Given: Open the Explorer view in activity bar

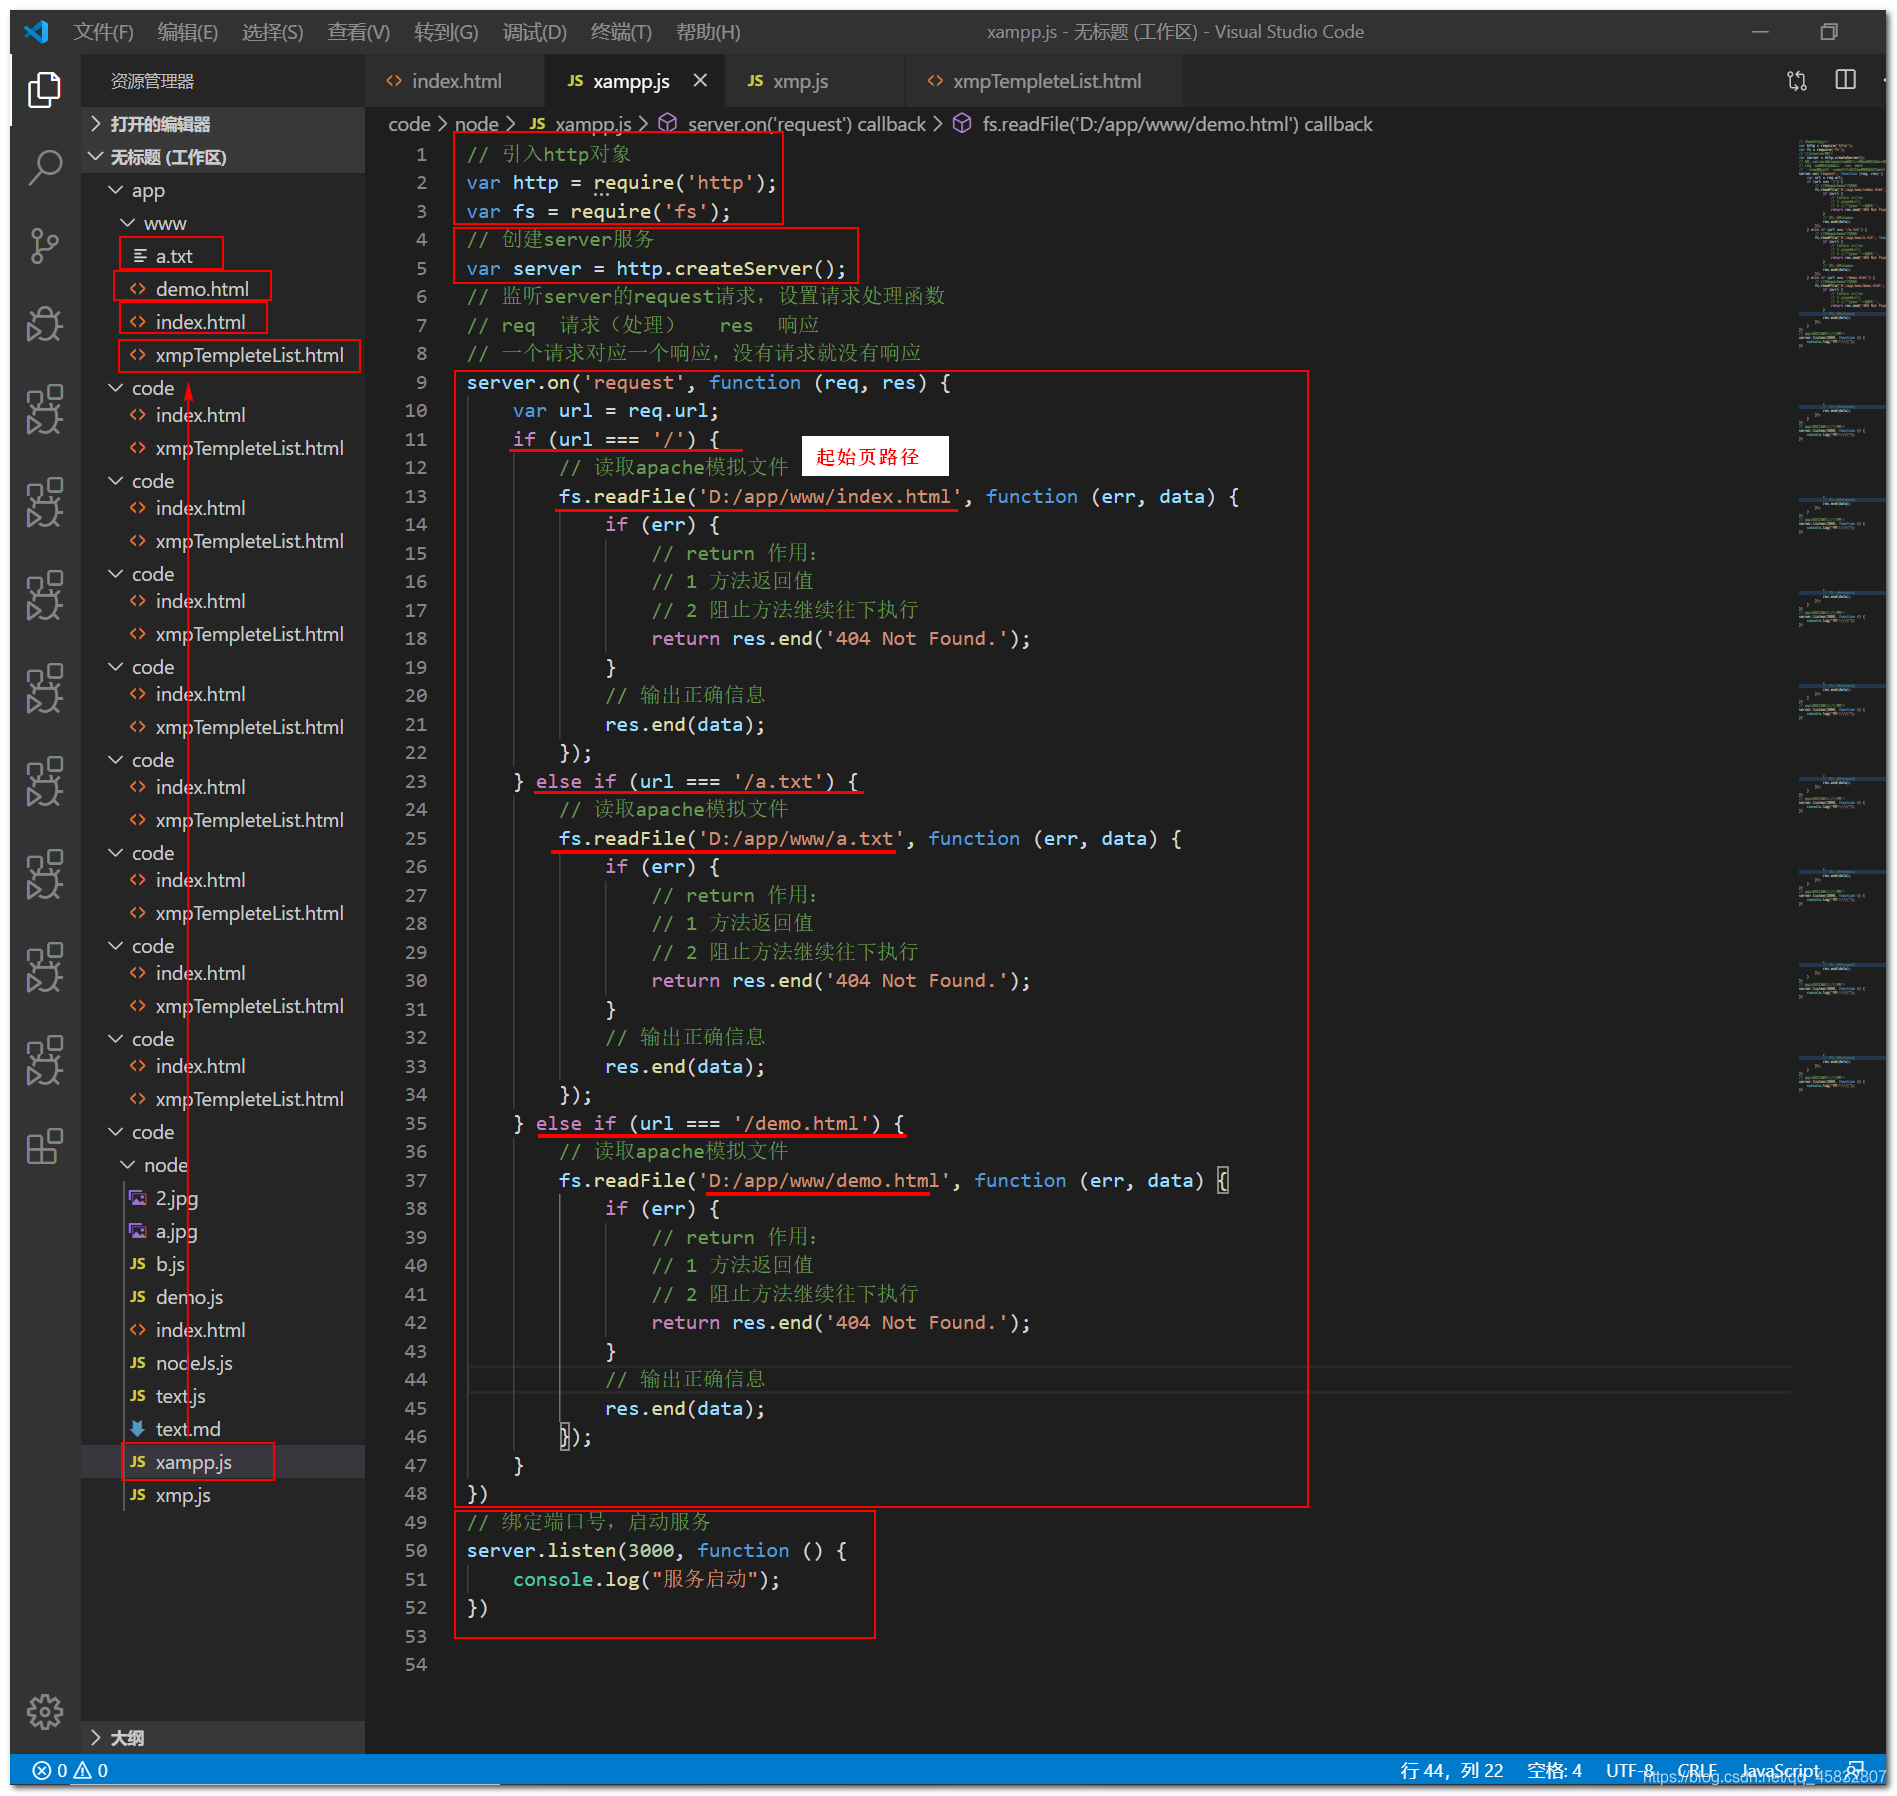Looking at the screenshot, I should pos(45,90).
